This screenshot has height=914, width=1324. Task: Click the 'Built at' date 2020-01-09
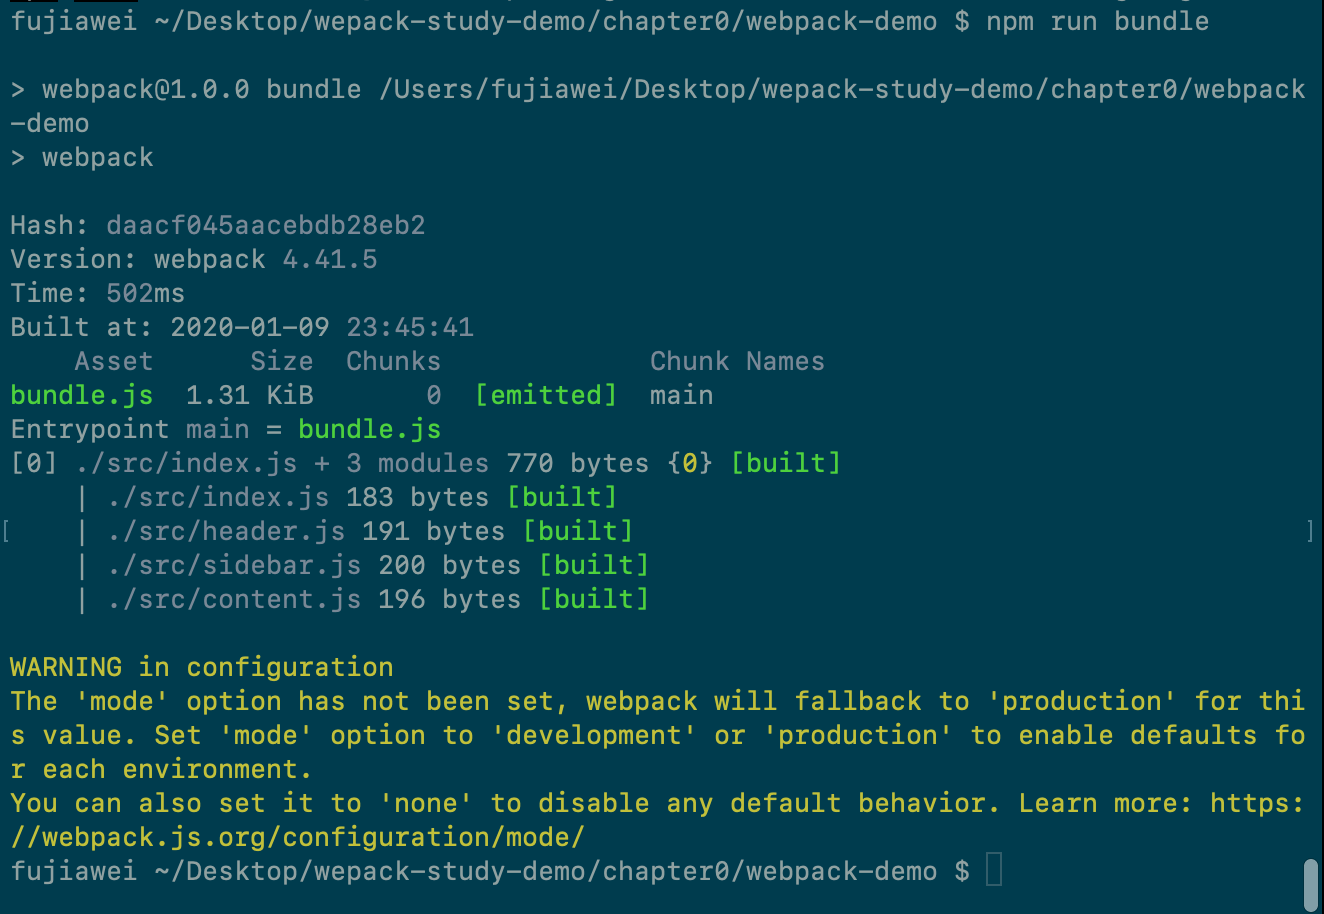(249, 327)
